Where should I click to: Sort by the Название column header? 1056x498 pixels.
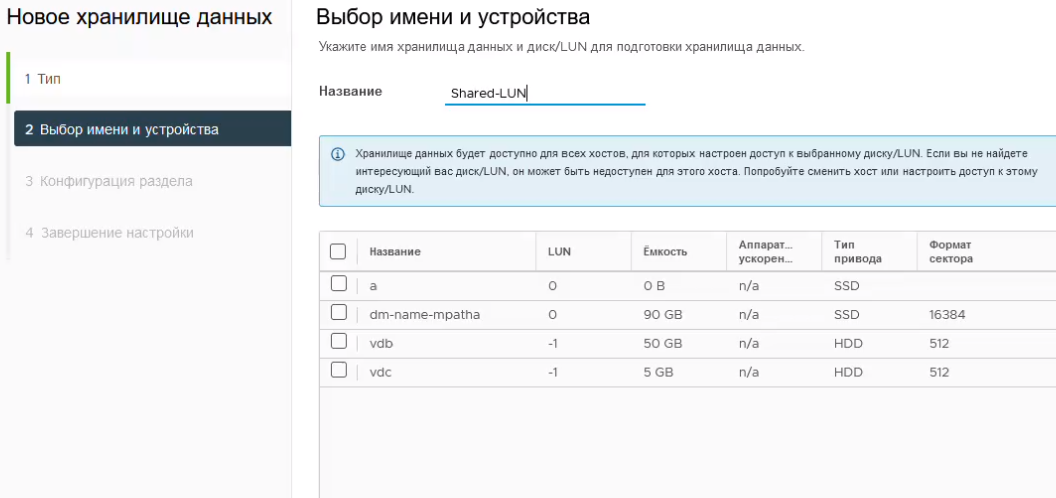pyautogui.click(x=395, y=251)
